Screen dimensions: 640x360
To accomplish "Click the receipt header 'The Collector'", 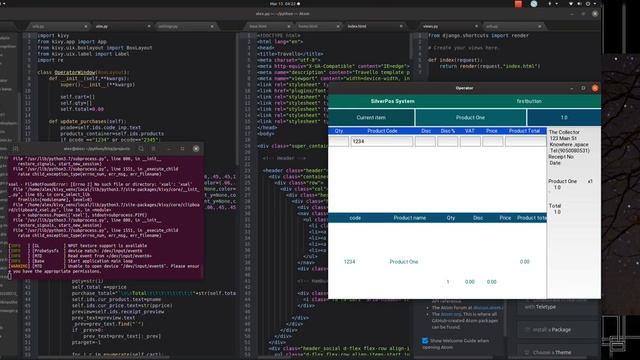I will click(x=564, y=132).
